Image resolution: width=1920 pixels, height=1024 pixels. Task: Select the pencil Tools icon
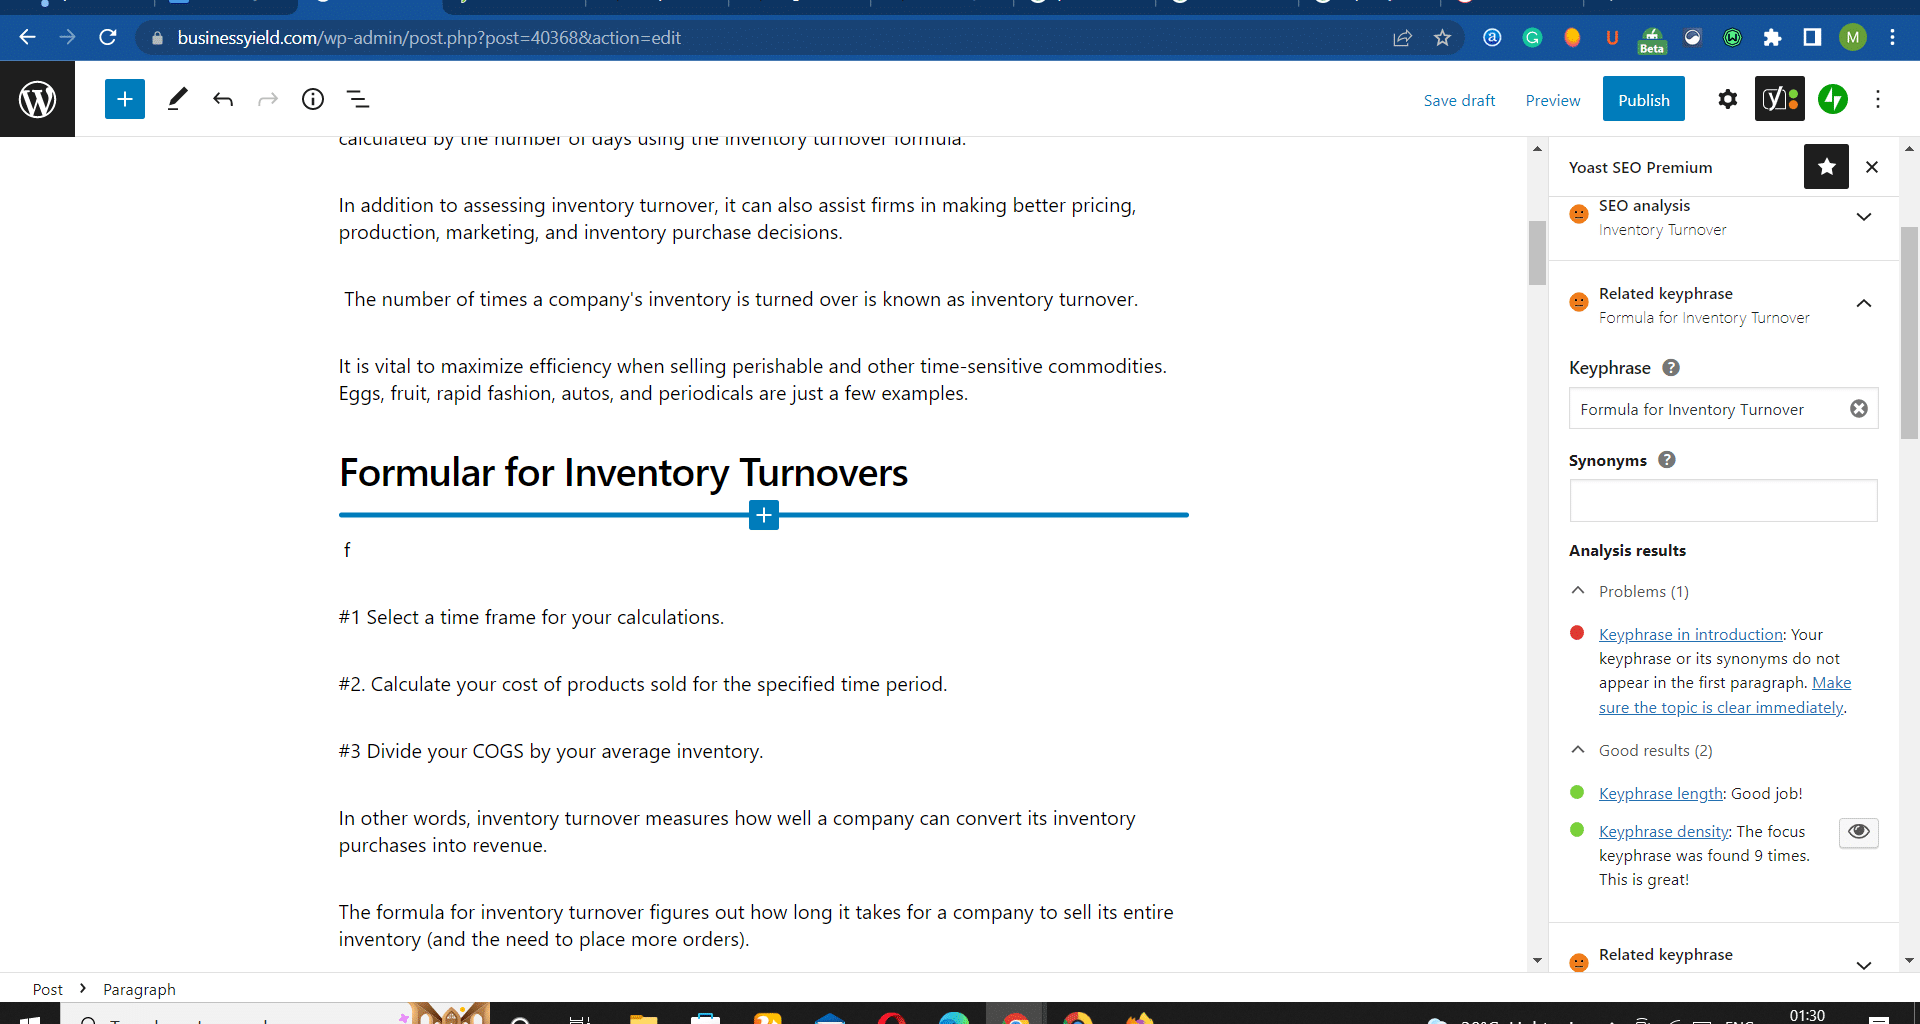click(177, 99)
